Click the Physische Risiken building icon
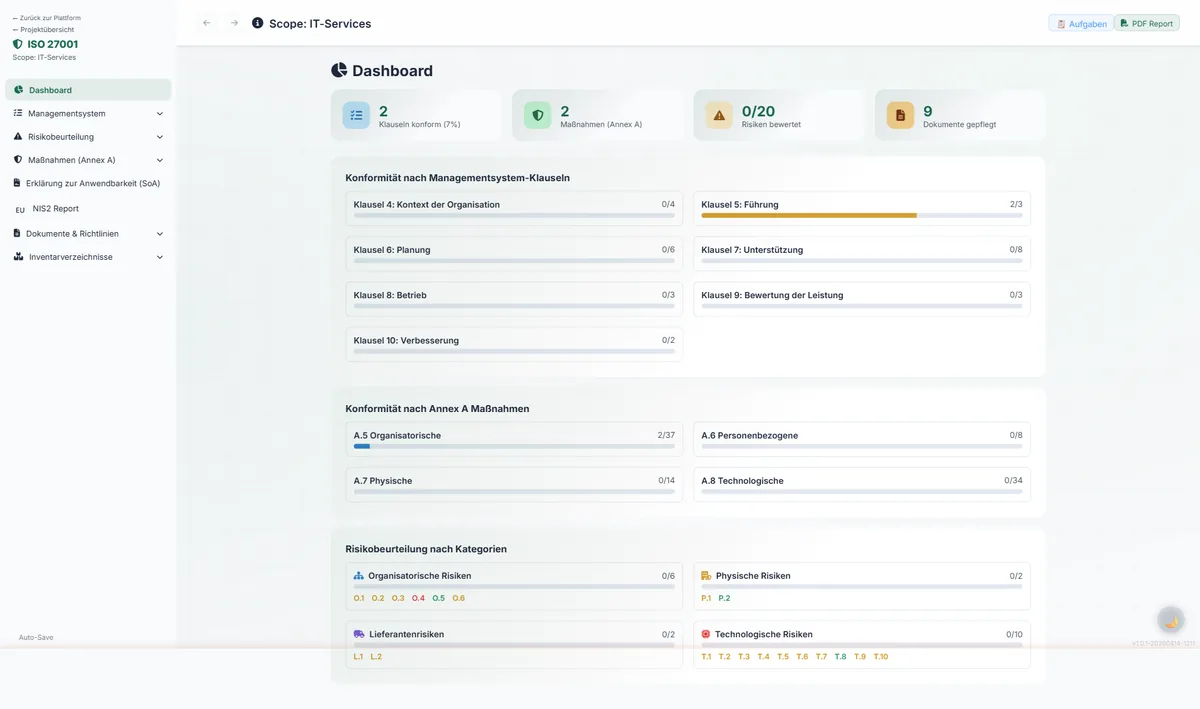The width and height of the screenshot is (1200, 709). coord(706,576)
